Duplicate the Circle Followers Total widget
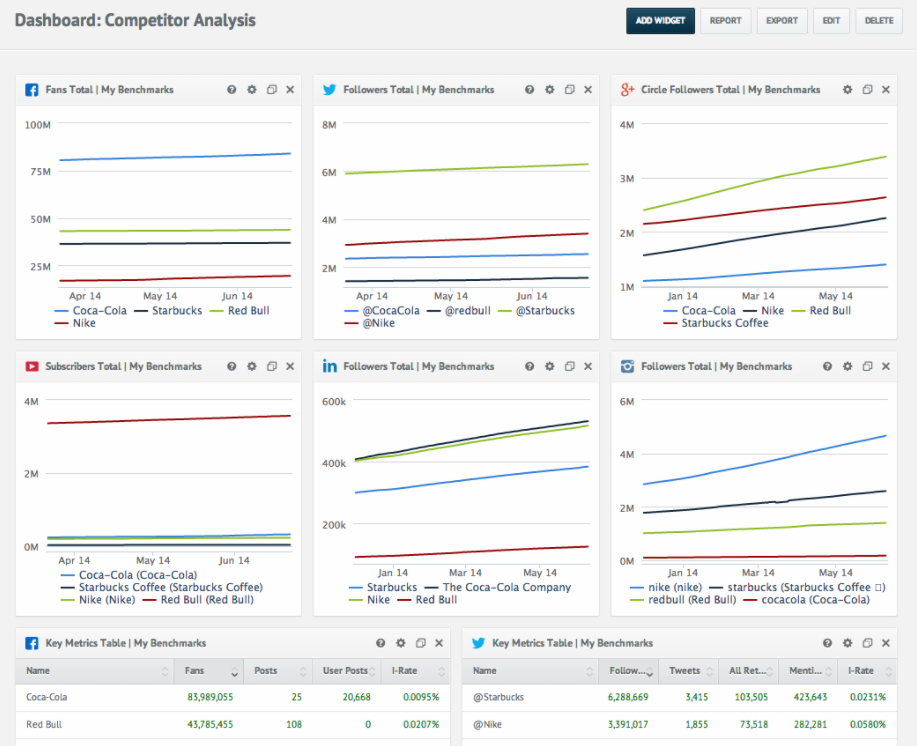917x746 pixels. (867, 89)
